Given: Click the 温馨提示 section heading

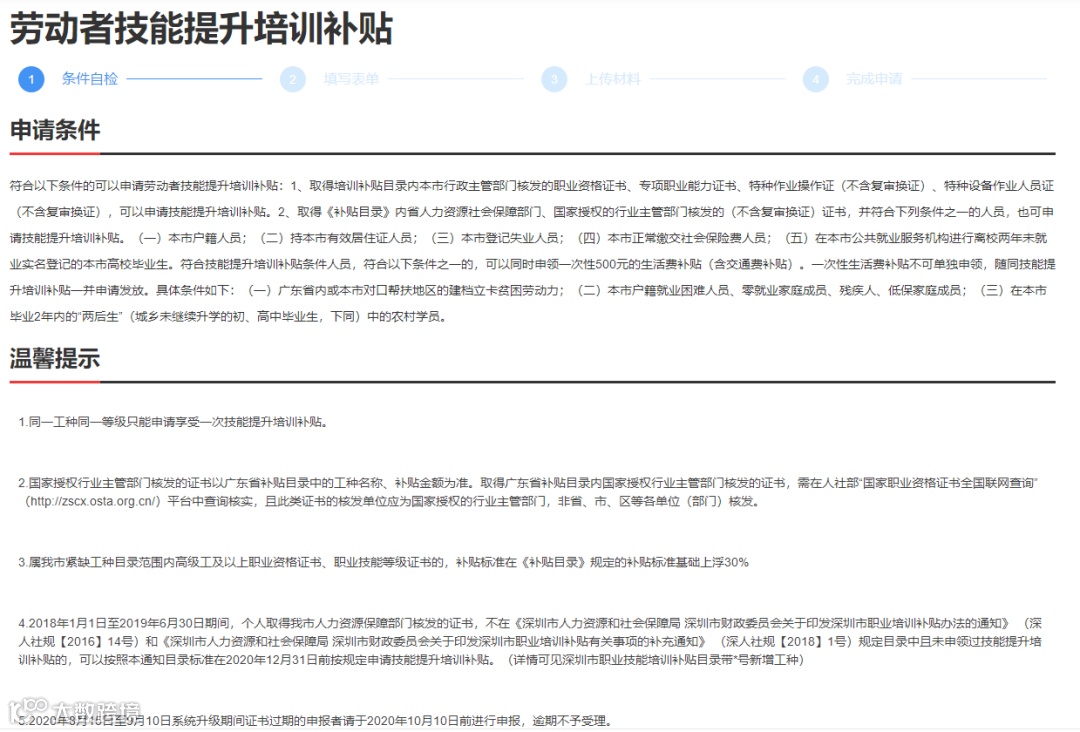Looking at the screenshot, I should pyautogui.click(x=55, y=358).
